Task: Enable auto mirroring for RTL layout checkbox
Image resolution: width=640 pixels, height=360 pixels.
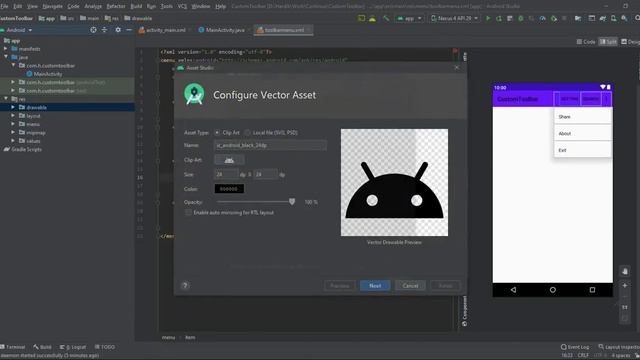Action: (x=188, y=213)
